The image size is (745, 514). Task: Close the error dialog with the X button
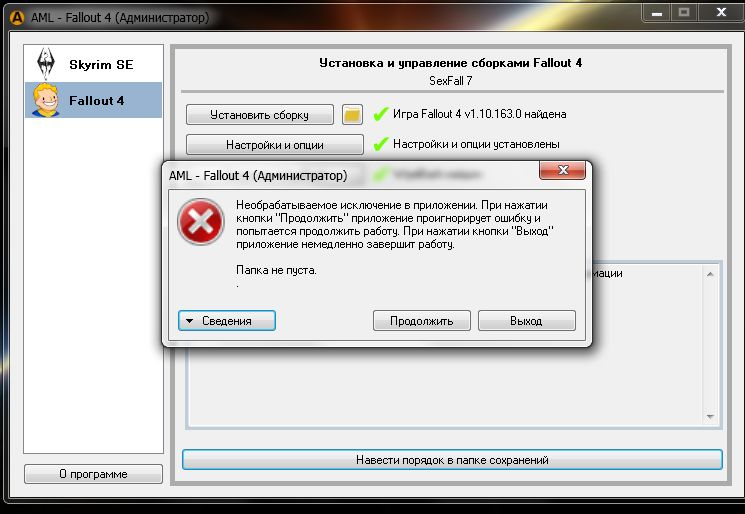[562, 172]
